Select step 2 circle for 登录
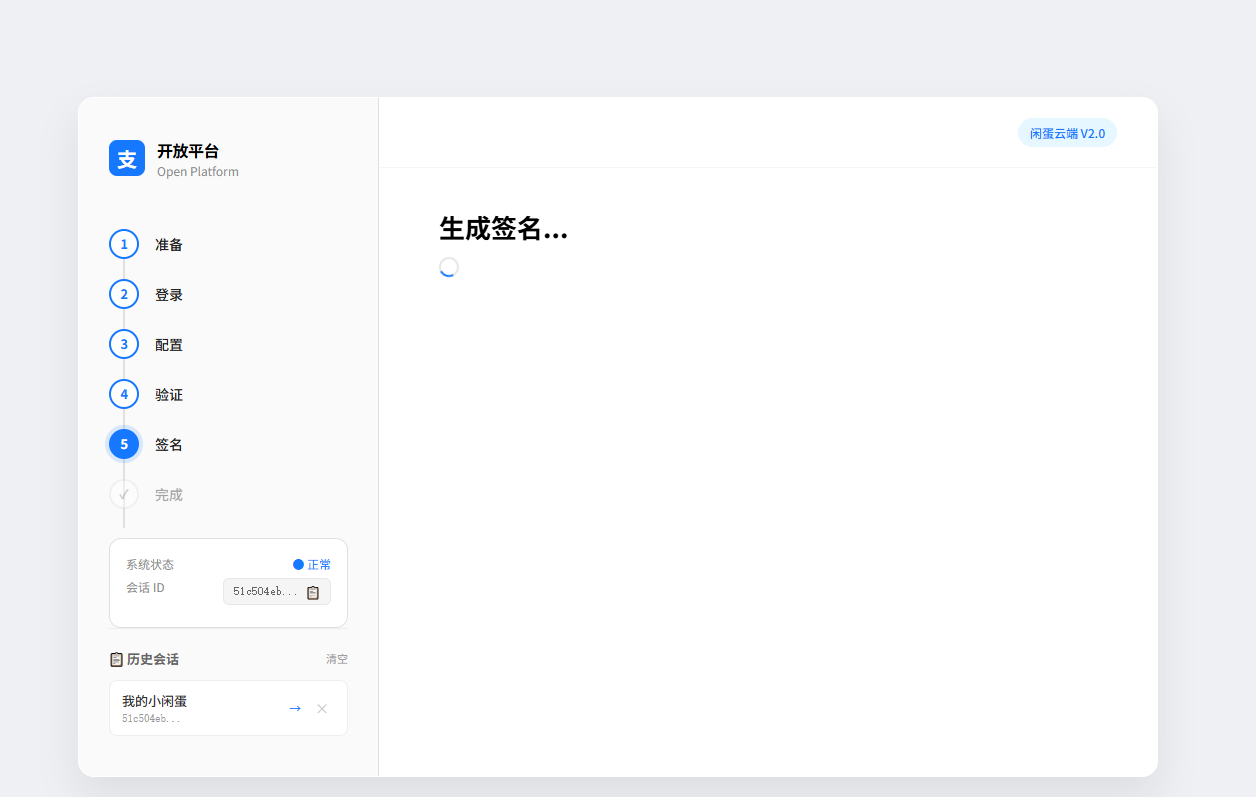The image size is (1256, 797). [124, 294]
